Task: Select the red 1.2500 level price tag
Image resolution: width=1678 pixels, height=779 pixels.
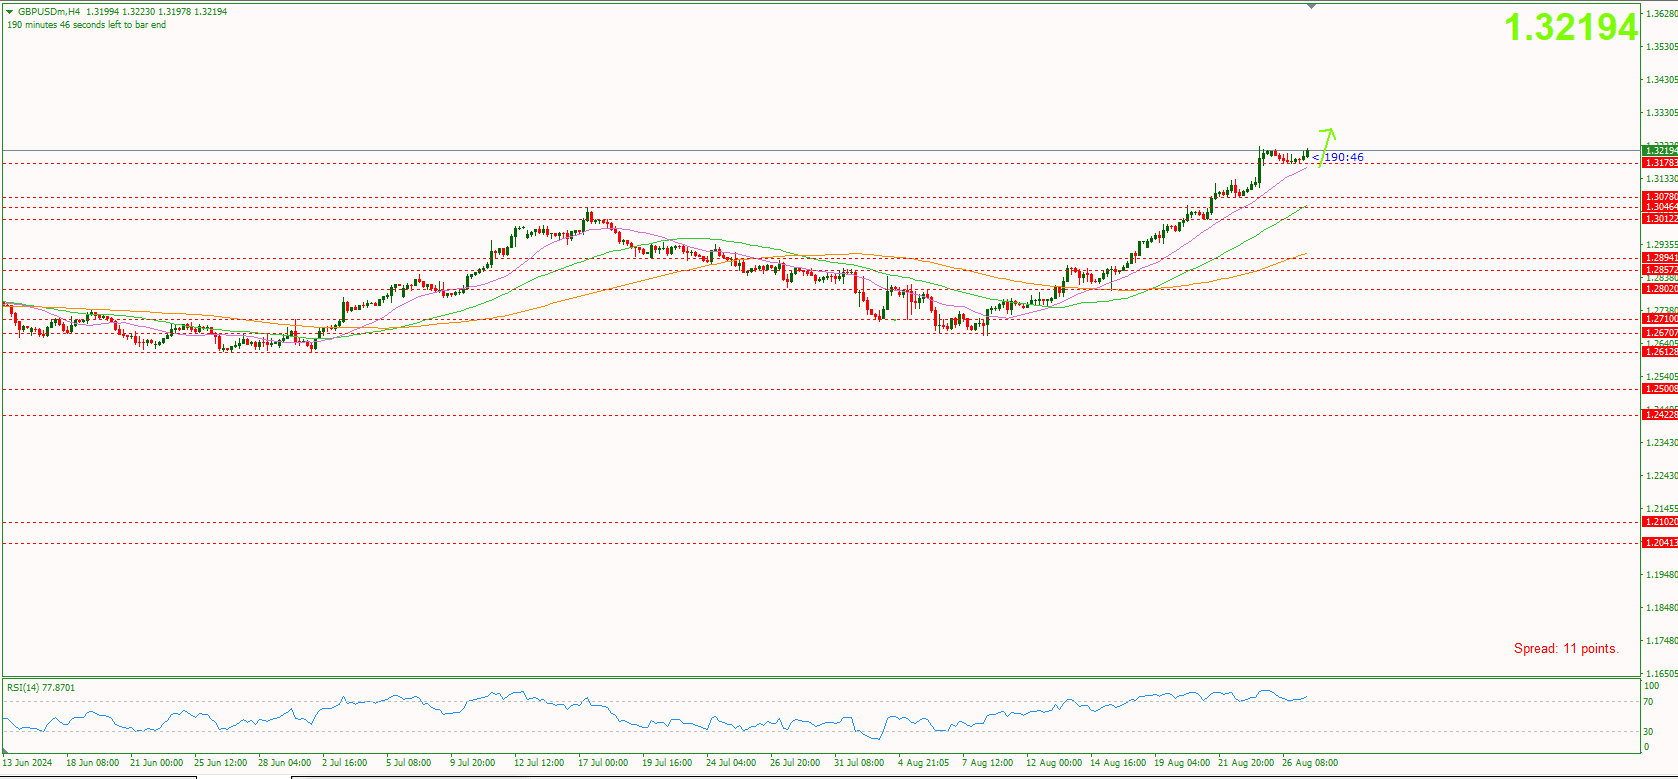Action: (x=1660, y=389)
